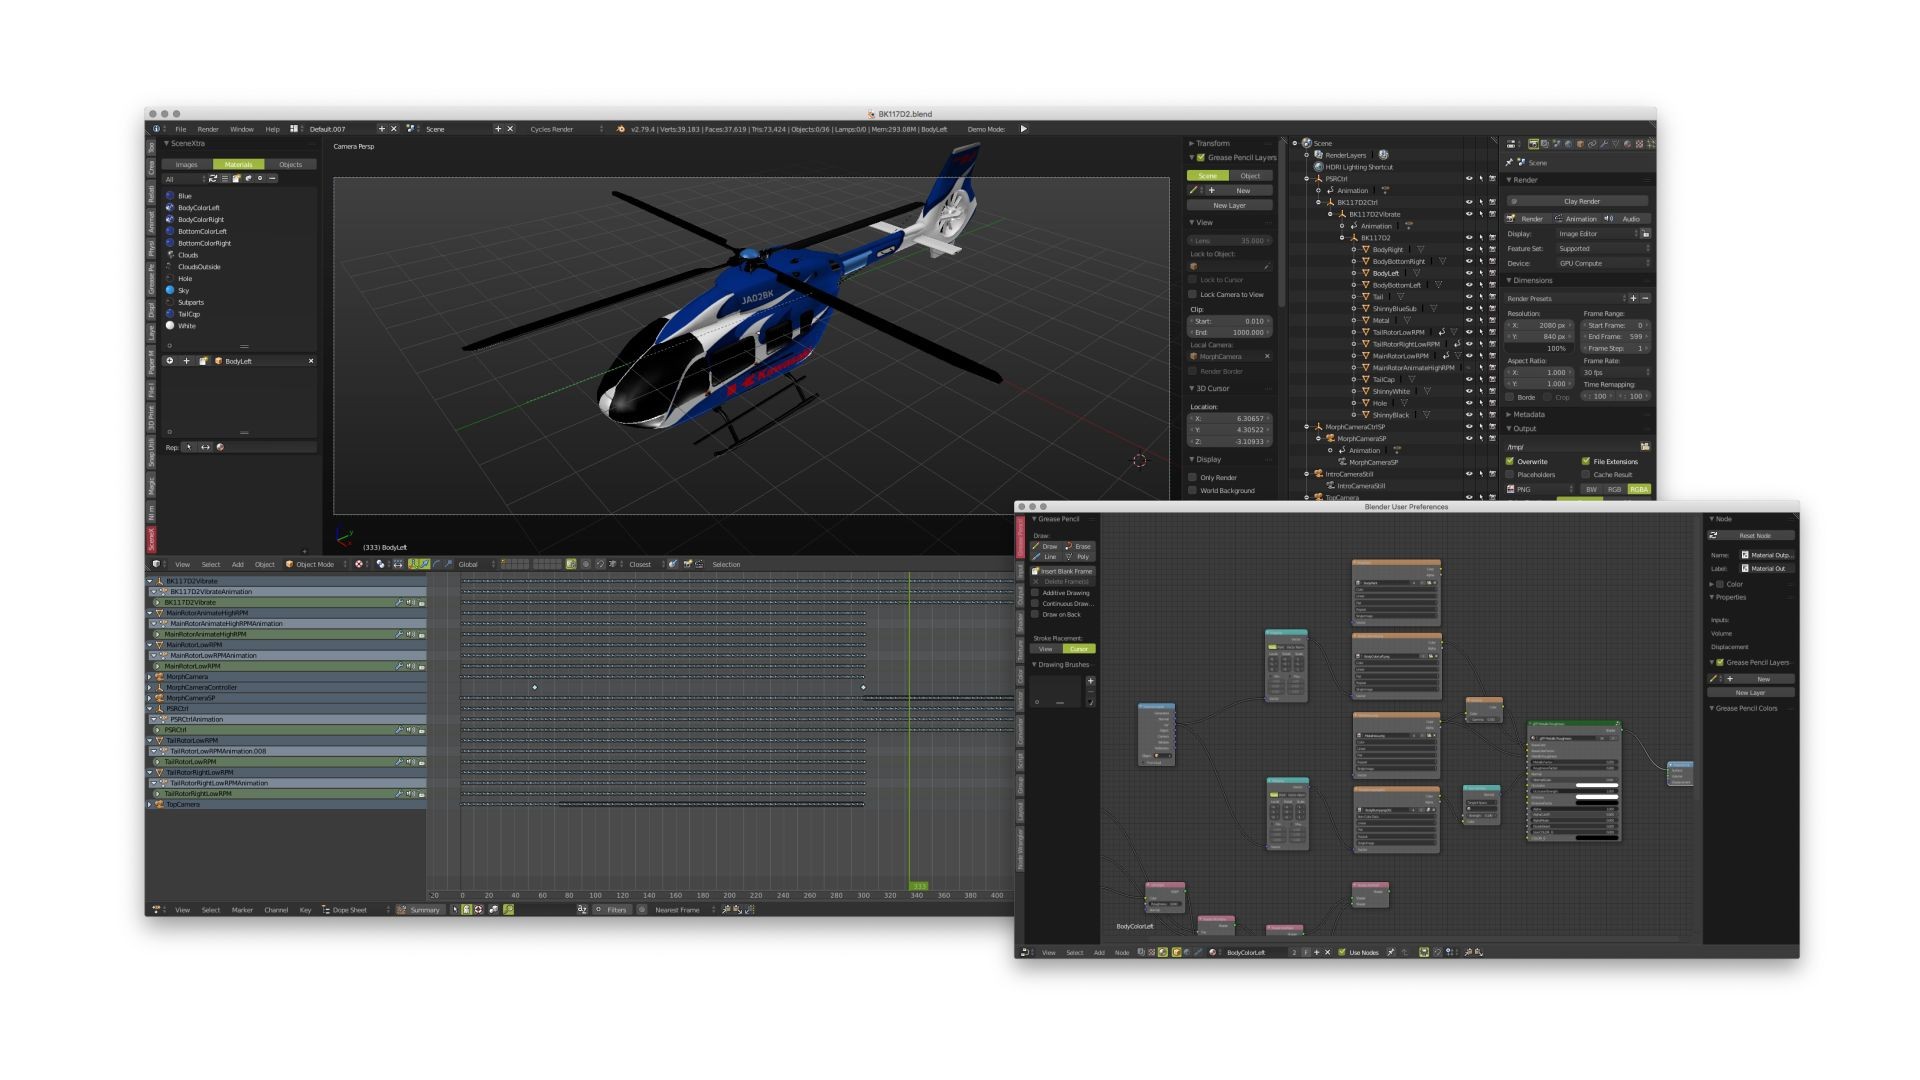The height and width of the screenshot is (1080, 1920).
Task: Select the Erase tool in Grease Pencil panel
Action: point(1078,546)
